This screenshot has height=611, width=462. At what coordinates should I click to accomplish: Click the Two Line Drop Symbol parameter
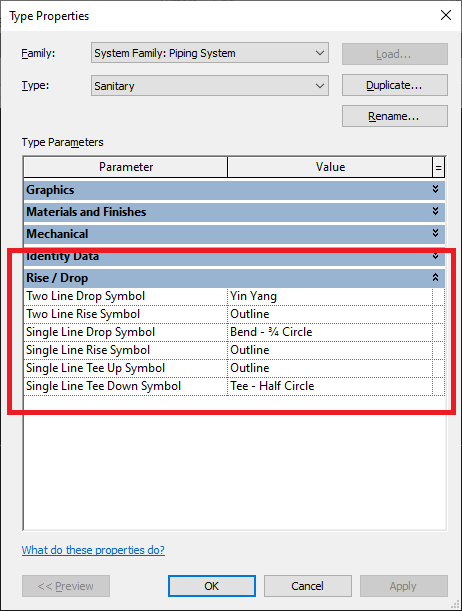(125, 296)
